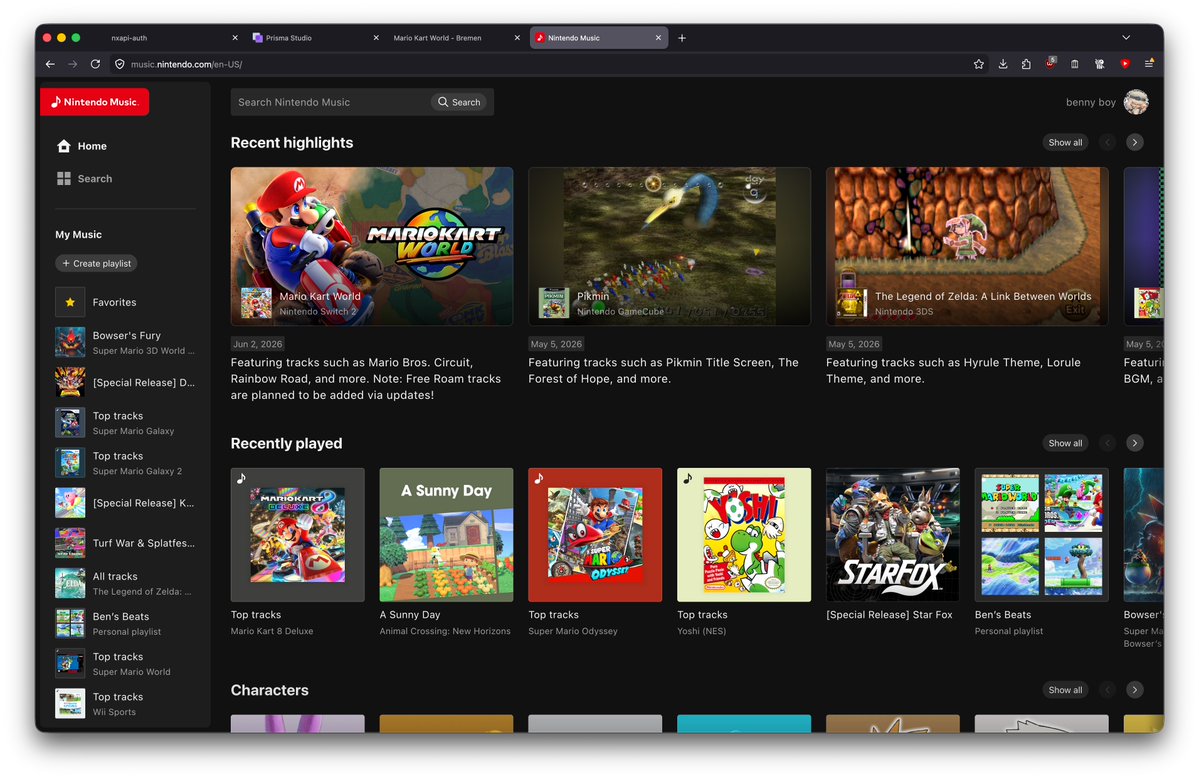1199x779 pixels.
Task: Open the Star Fox Special Release cover
Action: coord(892,534)
